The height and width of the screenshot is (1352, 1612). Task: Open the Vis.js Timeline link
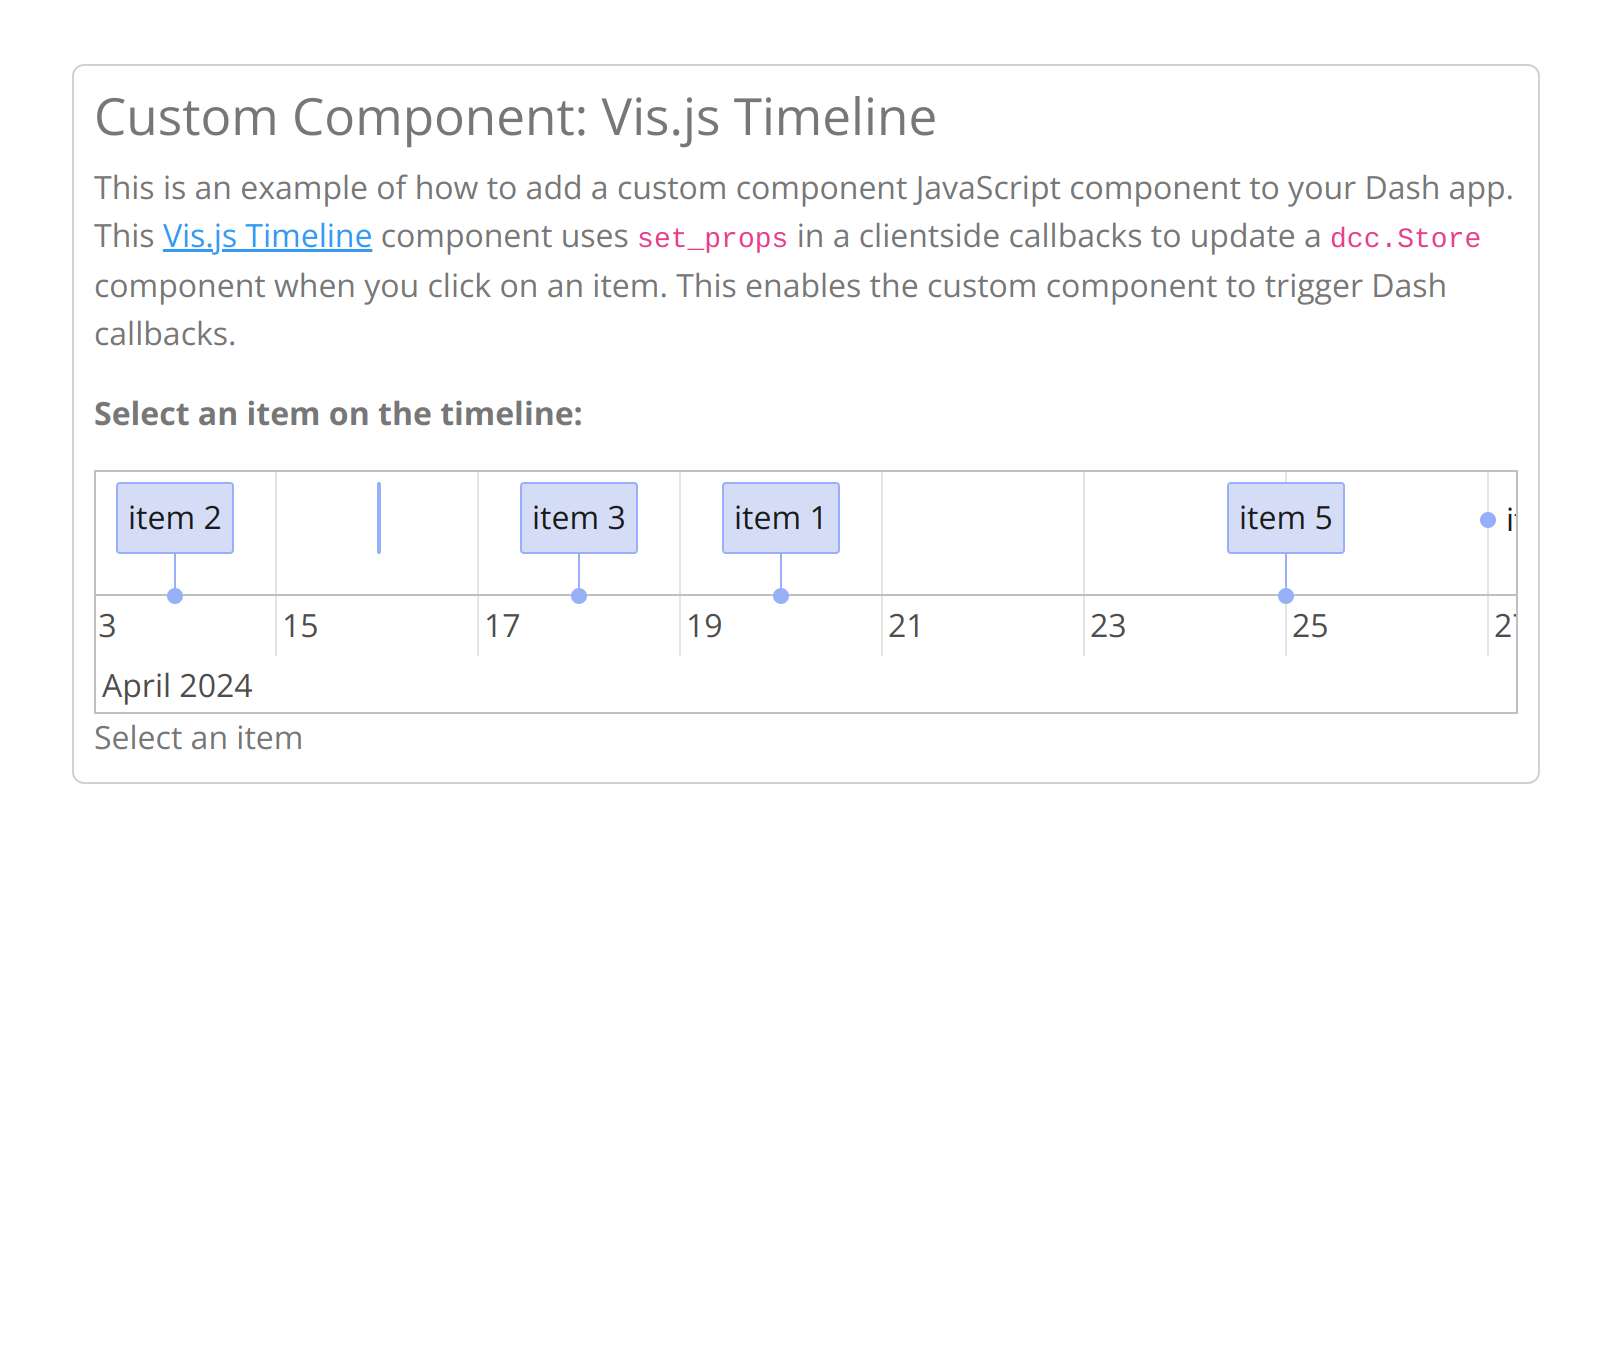[267, 236]
